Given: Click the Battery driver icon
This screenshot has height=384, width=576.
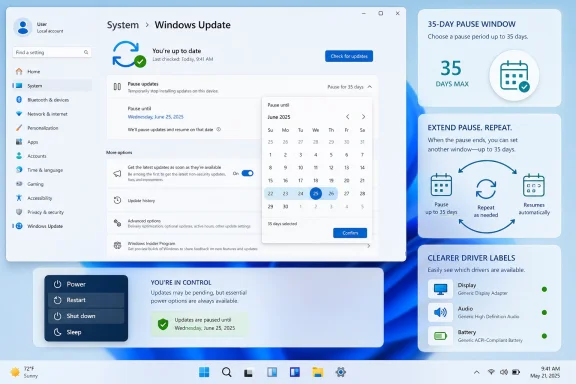Looking at the screenshot, I should coord(440,336).
